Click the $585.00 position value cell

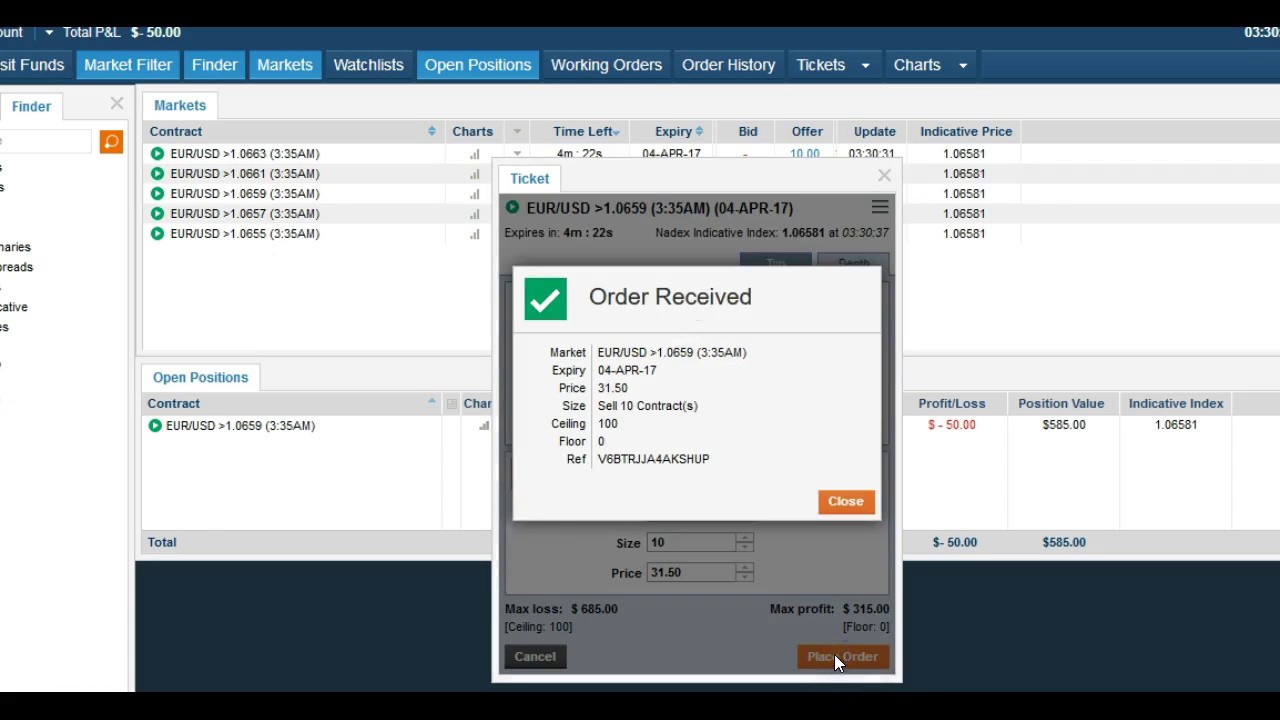pyautogui.click(x=1064, y=425)
